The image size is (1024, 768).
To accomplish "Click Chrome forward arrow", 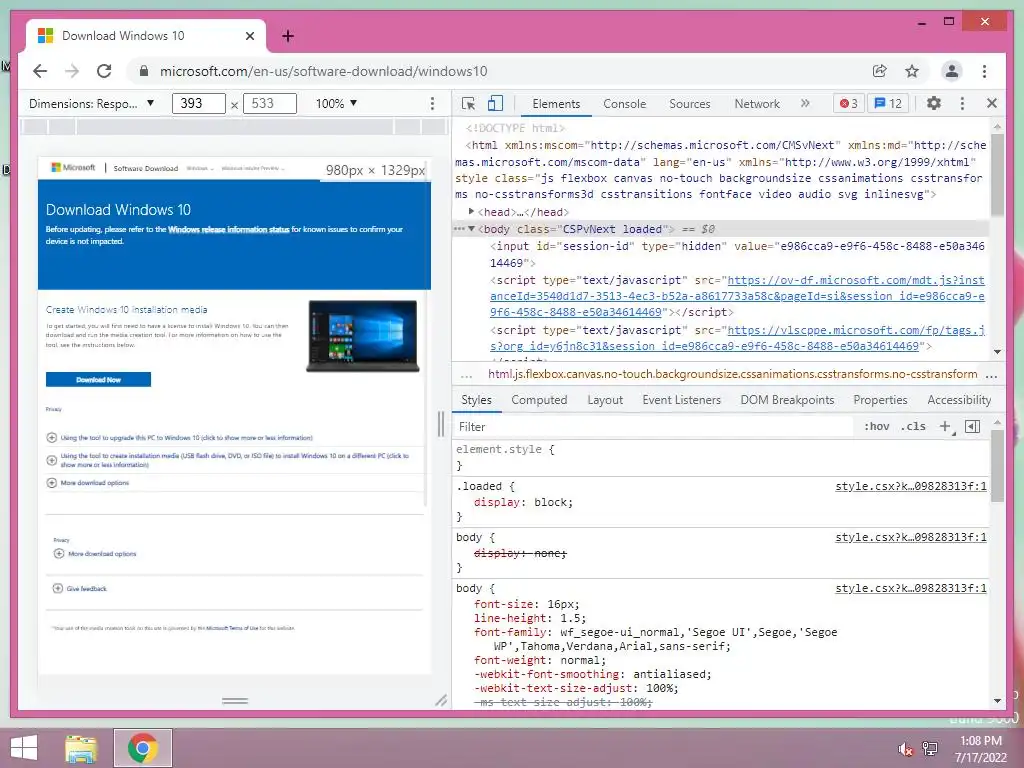I will [72, 71].
